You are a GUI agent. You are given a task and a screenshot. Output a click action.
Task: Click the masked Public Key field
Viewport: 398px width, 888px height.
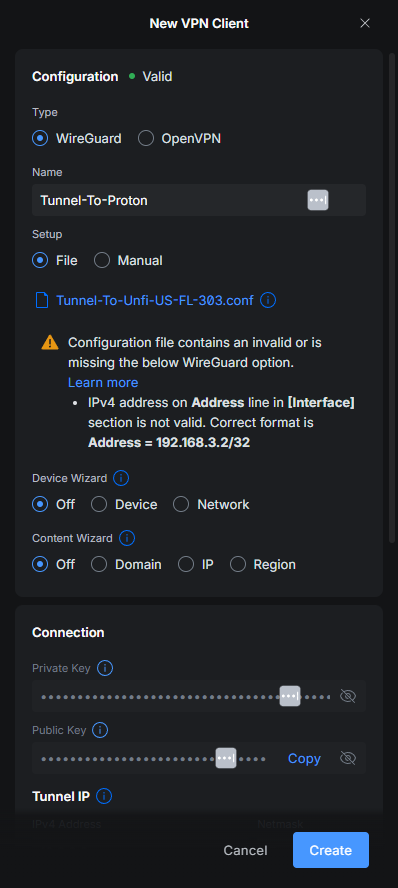pyautogui.click(x=199, y=758)
